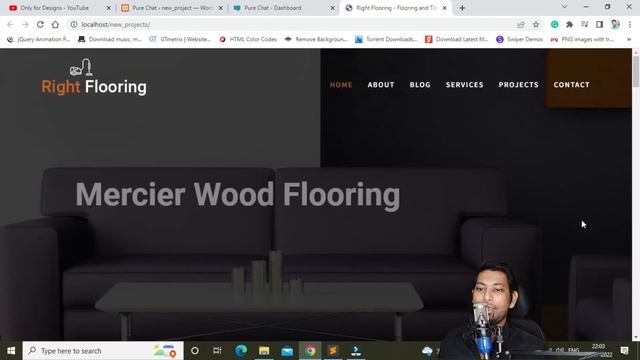Close the Pure Chat Dashboard tab
640x360 pixels.
(x=333, y=8)
